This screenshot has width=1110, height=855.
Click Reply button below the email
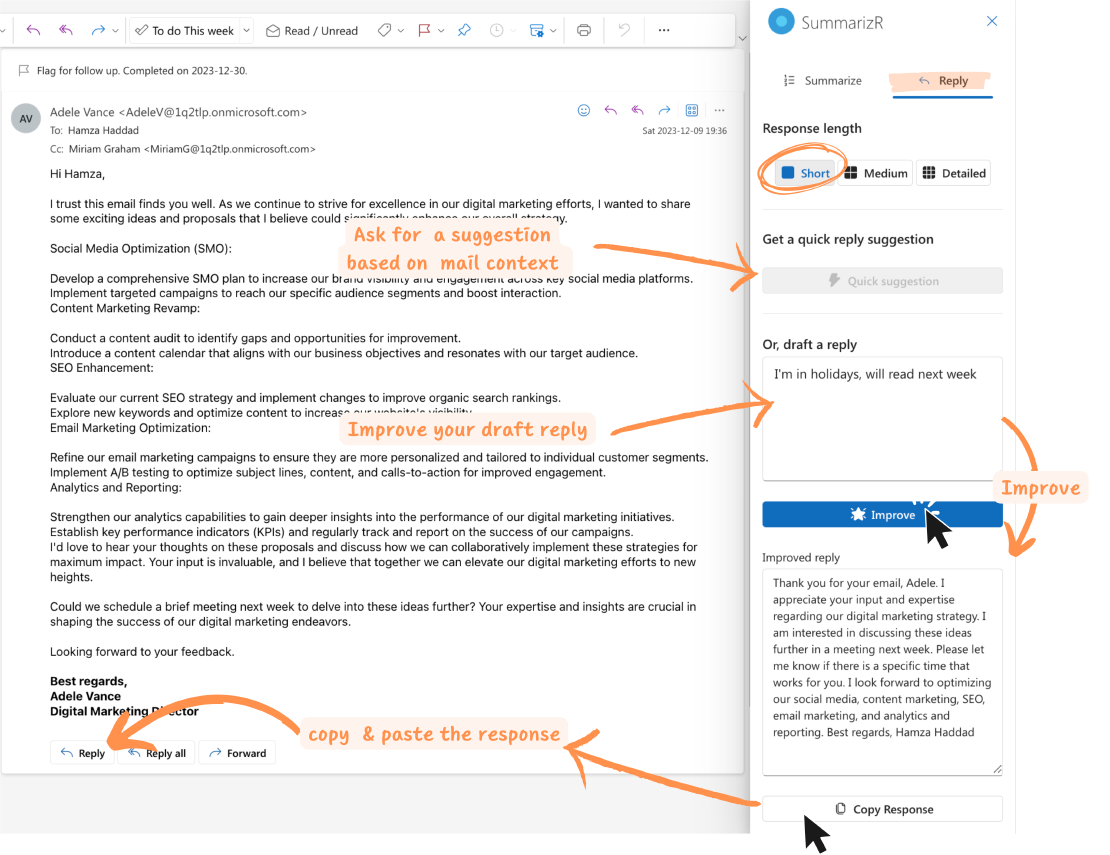[x=83, y=753]
